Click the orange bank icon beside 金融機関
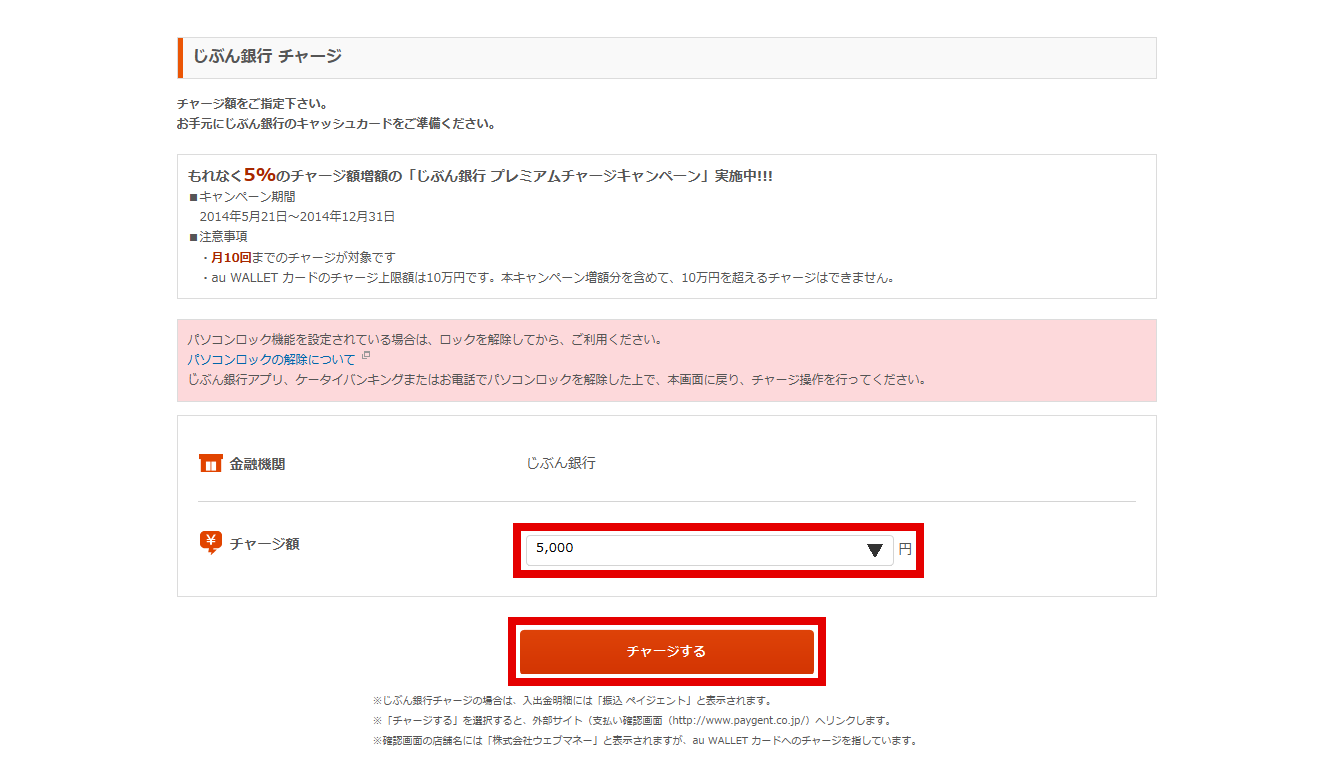1332x774 pixels. (210, 464)
